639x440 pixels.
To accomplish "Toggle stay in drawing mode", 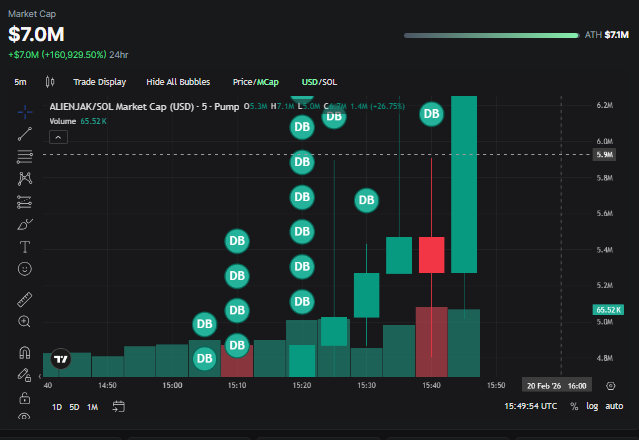I will [24, 375].
